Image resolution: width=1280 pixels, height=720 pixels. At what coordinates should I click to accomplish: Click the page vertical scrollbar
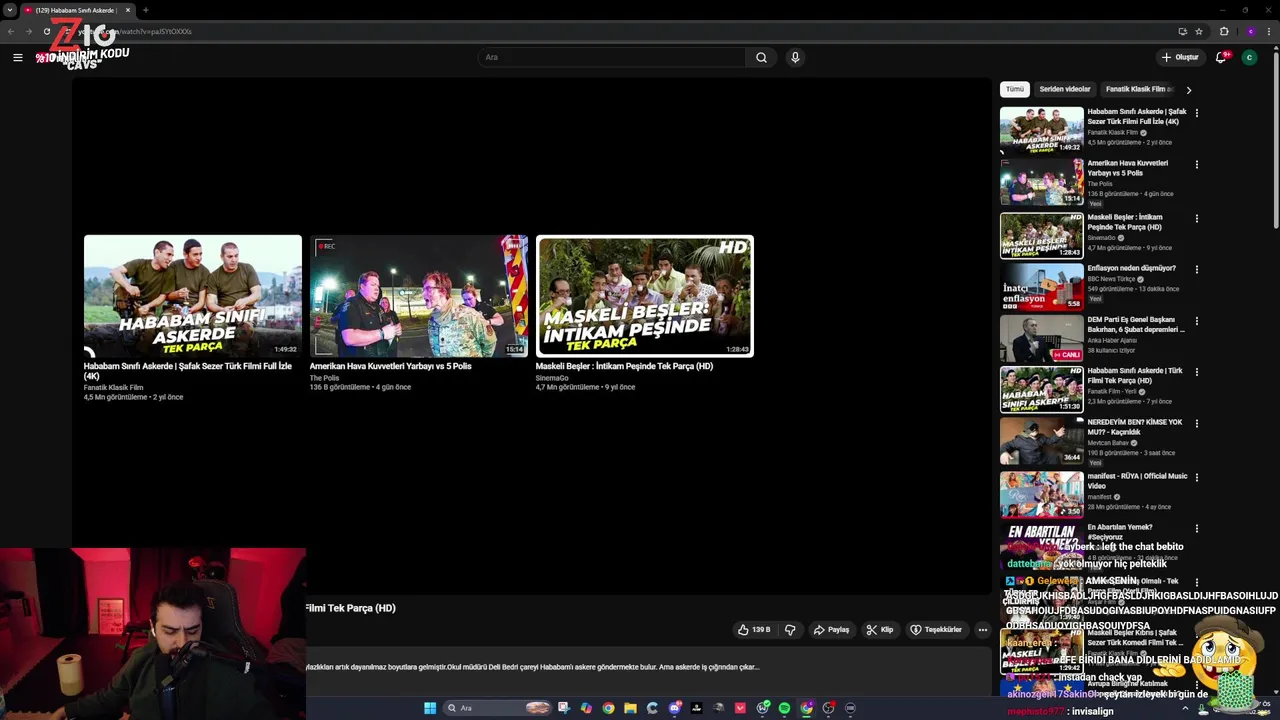pyautogui.click(x=1274, y=140)
